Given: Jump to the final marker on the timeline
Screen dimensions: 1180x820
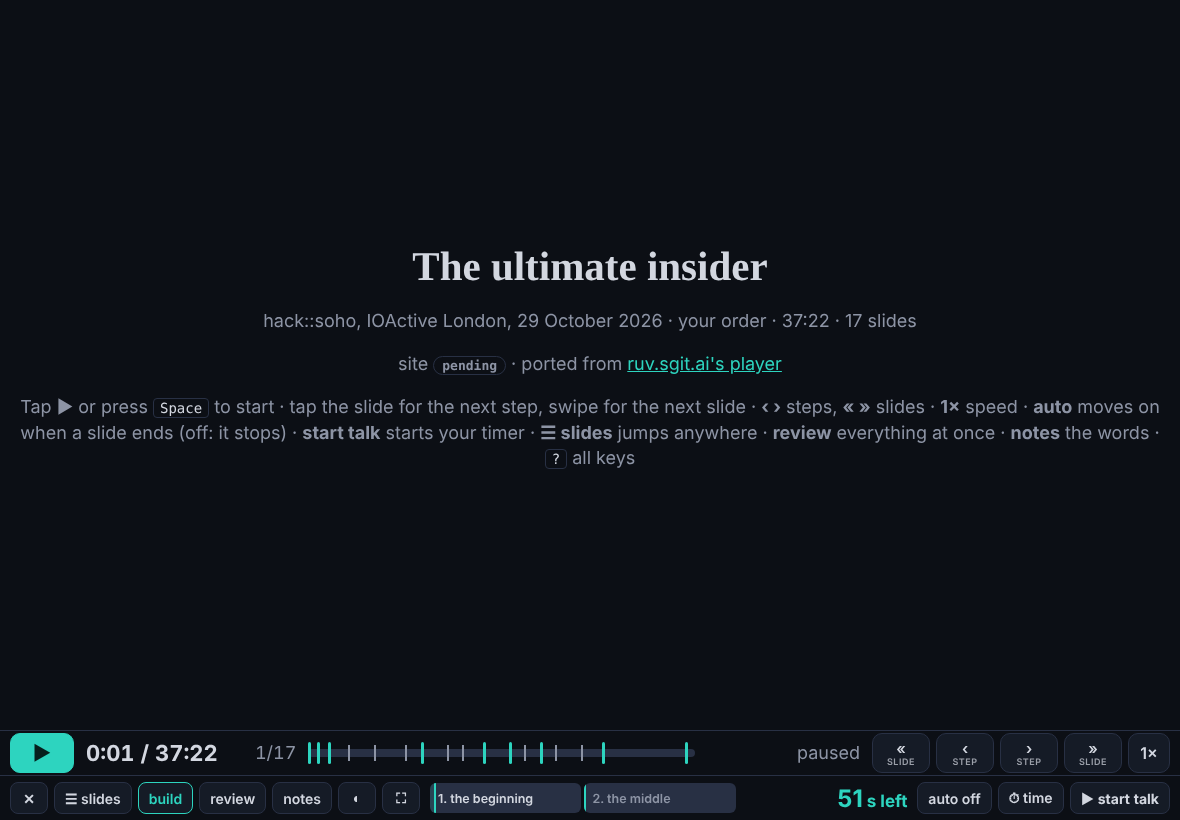Looking at the screenshot, I should coord(686,753).
